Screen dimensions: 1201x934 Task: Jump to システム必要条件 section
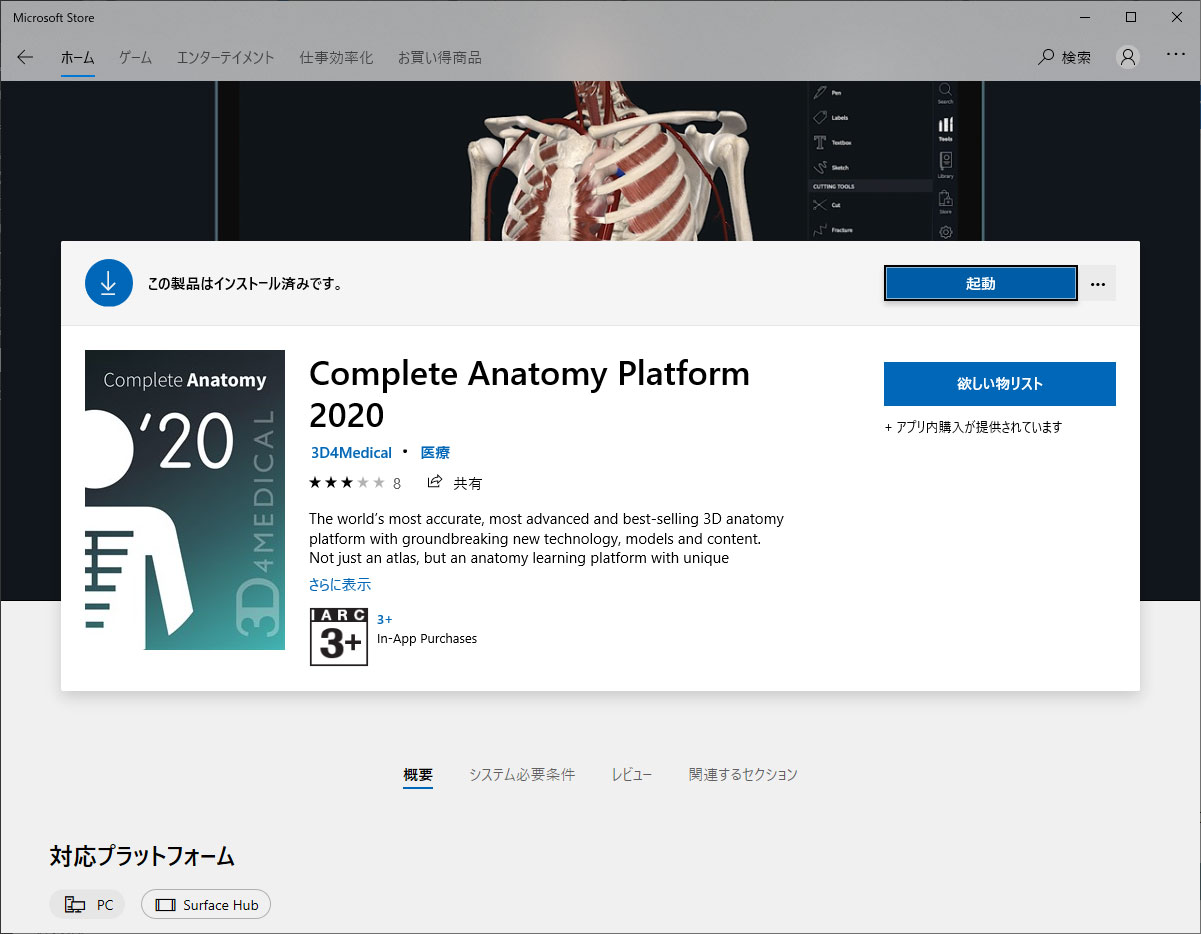click(522, 774)
